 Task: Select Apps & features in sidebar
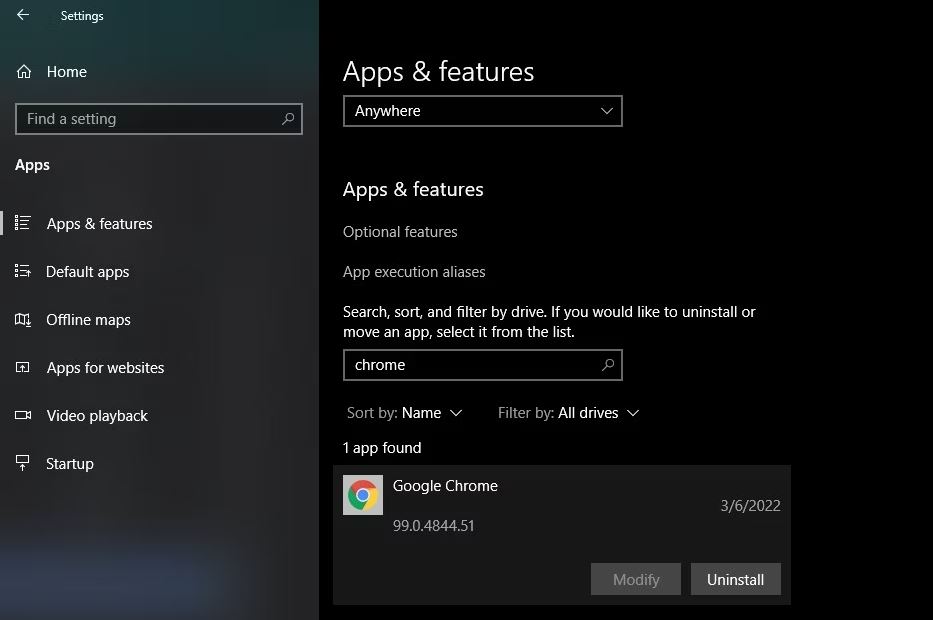click(99, 224)
